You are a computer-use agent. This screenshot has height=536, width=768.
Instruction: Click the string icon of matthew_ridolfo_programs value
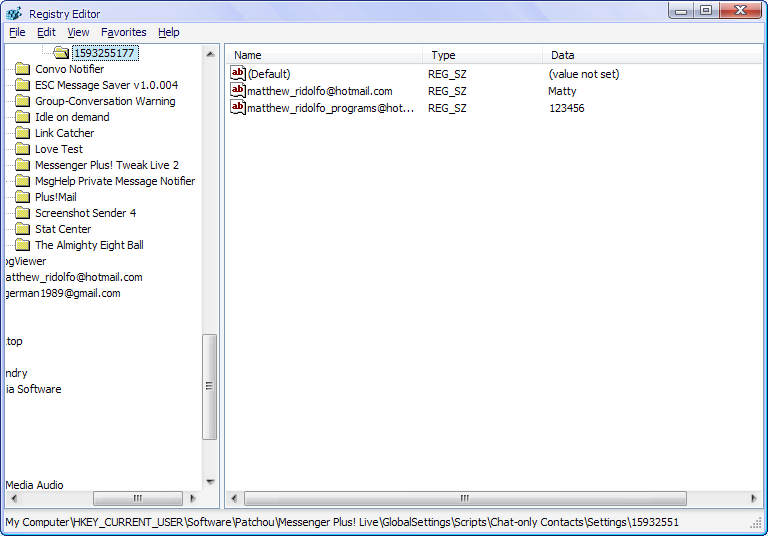pos(238,108)
